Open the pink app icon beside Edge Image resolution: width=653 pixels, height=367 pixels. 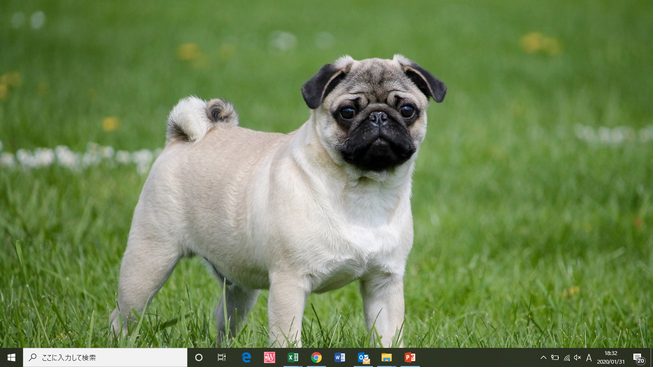(269, 357)
